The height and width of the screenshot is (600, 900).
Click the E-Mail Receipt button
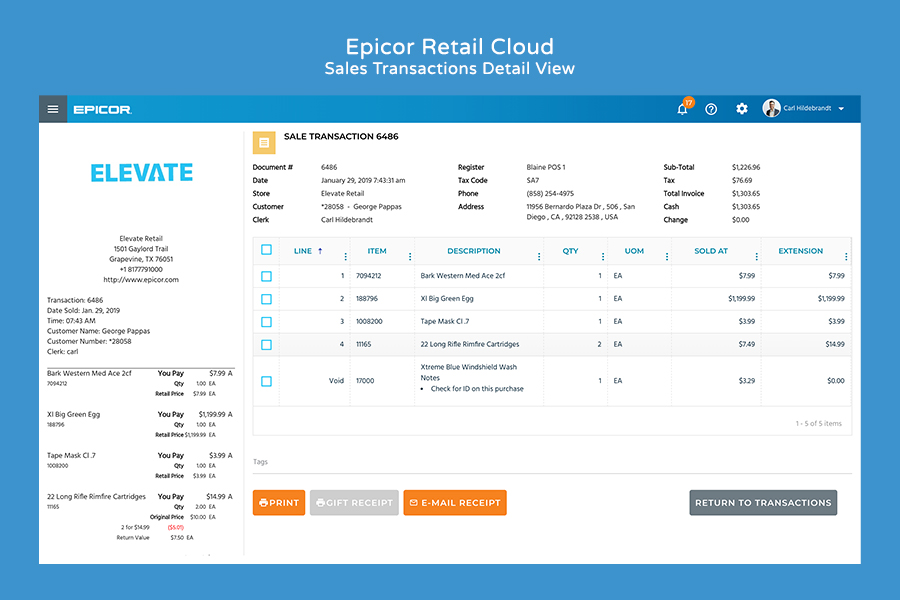point(455,503)
